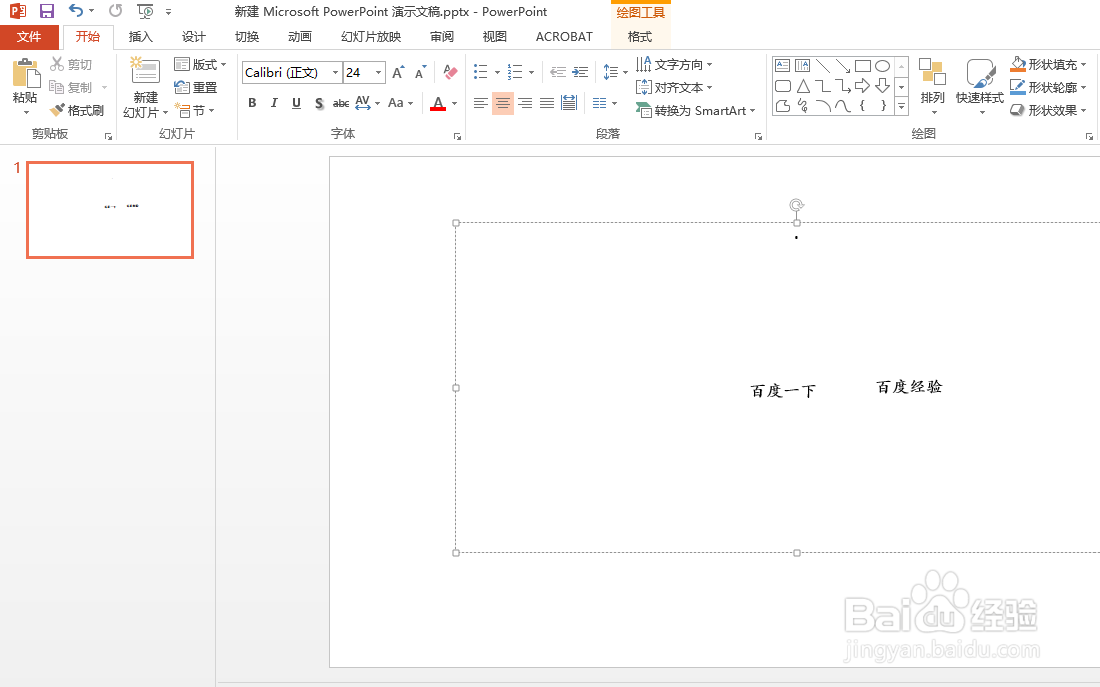Reset the slide with 重置

196,88
